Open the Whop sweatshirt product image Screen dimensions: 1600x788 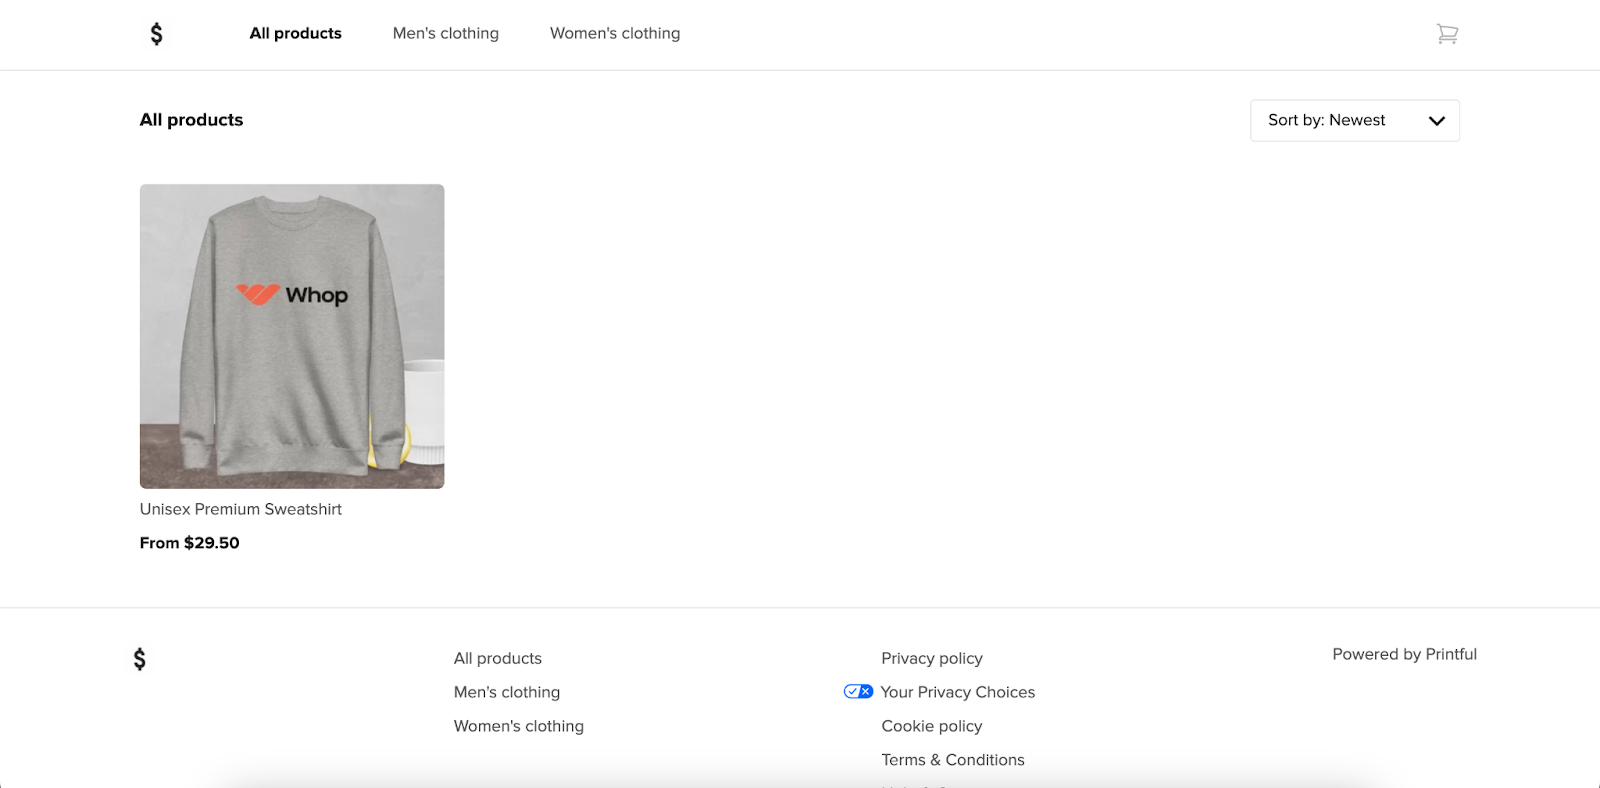coord(292,336)
